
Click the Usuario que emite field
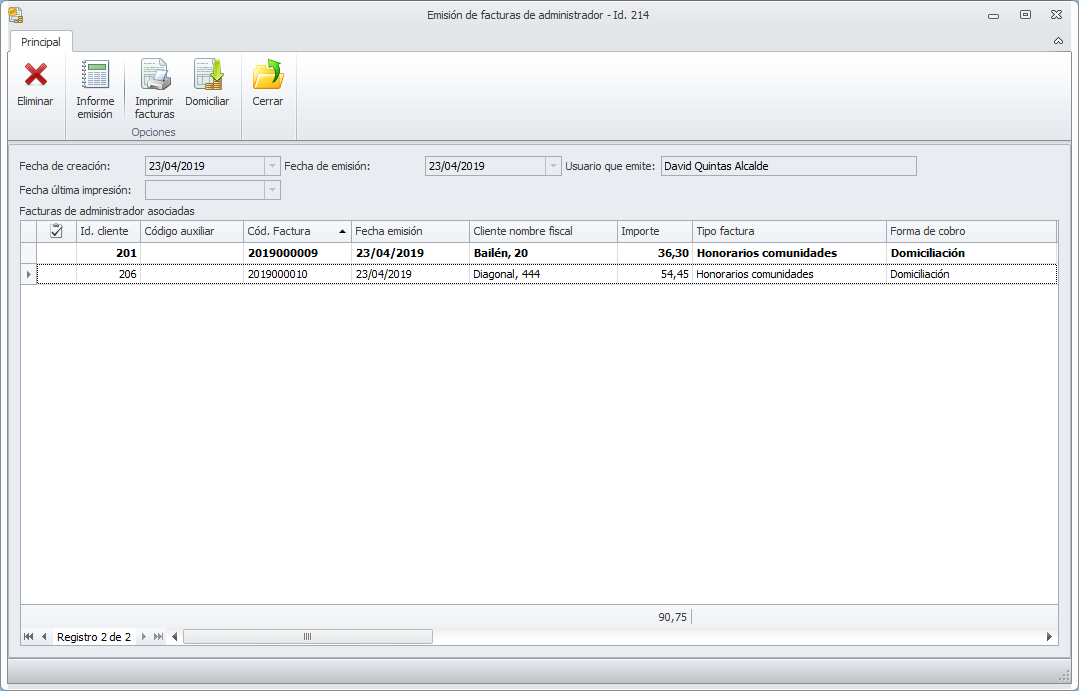[789, 166]
